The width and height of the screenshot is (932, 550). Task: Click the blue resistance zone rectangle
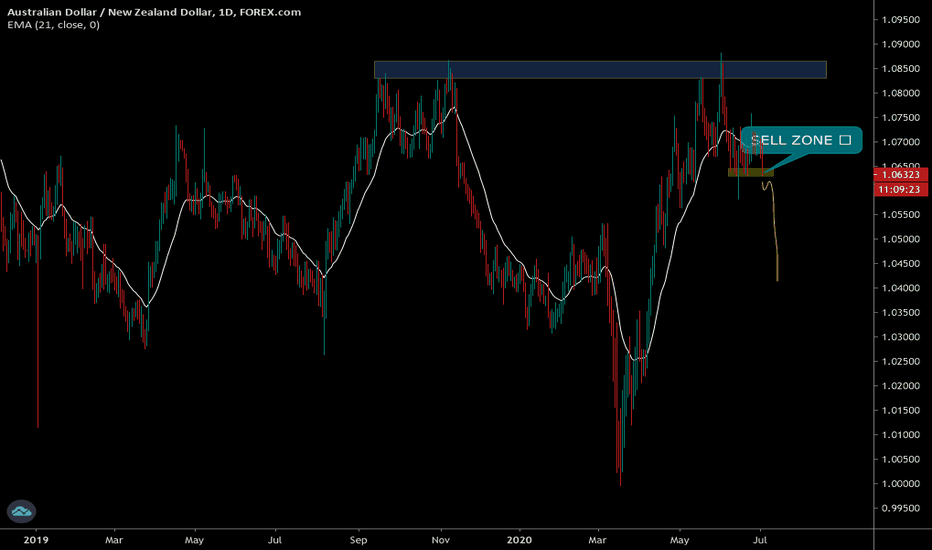(x=600, y=70)
